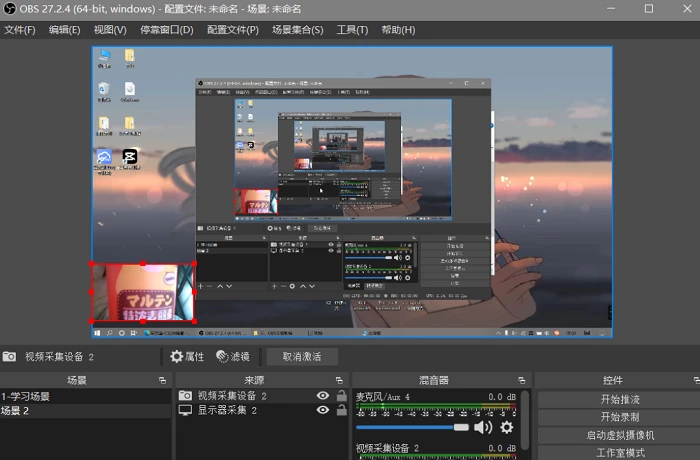This screenshot has width=700, height=460.
Task: Click the red-outlined camera source in the preview
Action: tap(143, 293)
